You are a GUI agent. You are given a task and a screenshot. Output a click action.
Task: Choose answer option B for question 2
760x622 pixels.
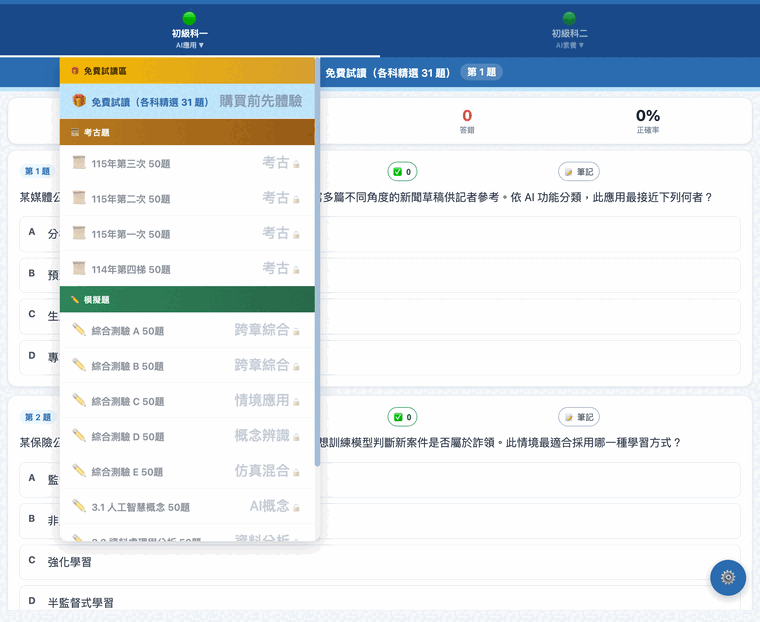pos(380,521)
